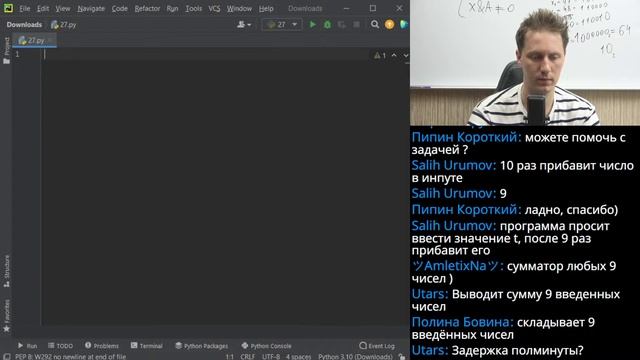Open the VCS menu
Image resolution: width=640 pixels, height=360 pixels.
(x=214, y=8)
